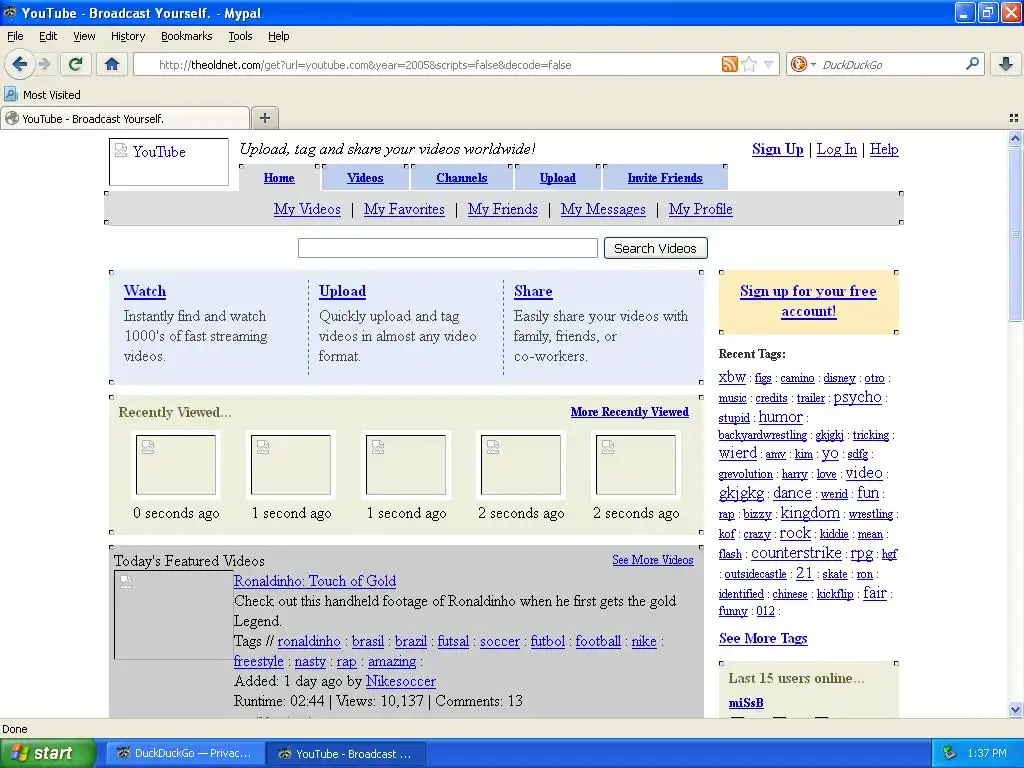Screen dimensions: 1024x768
Task: Open the Share heading link
Action: click(533, 291)
